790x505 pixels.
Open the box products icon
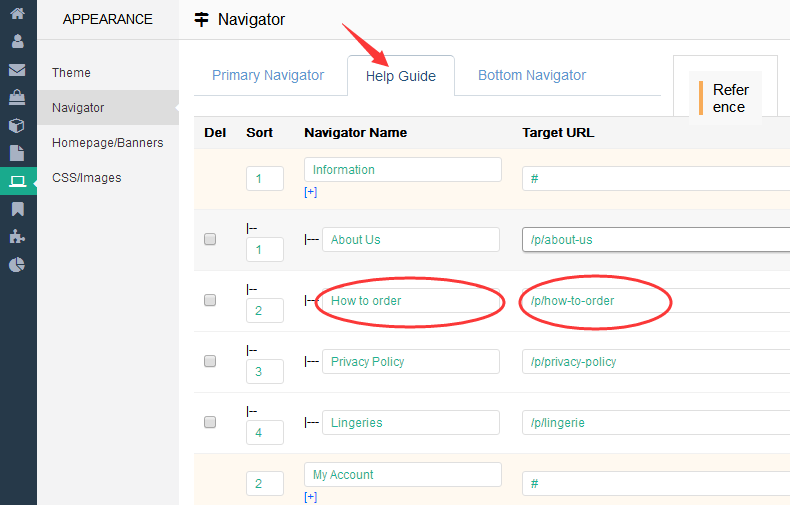point(17,126)
